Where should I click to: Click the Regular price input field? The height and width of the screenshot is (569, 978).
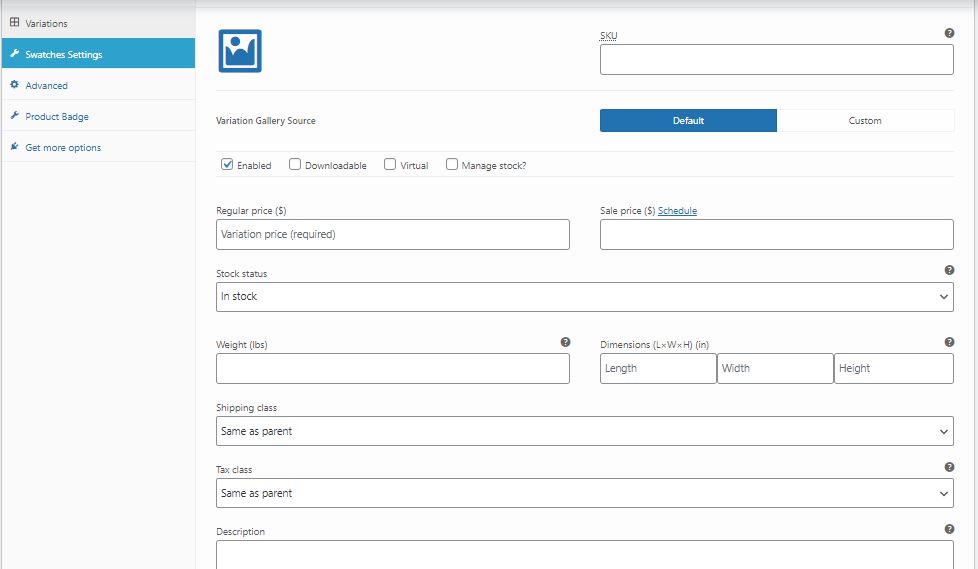click(x=392, y=235)
